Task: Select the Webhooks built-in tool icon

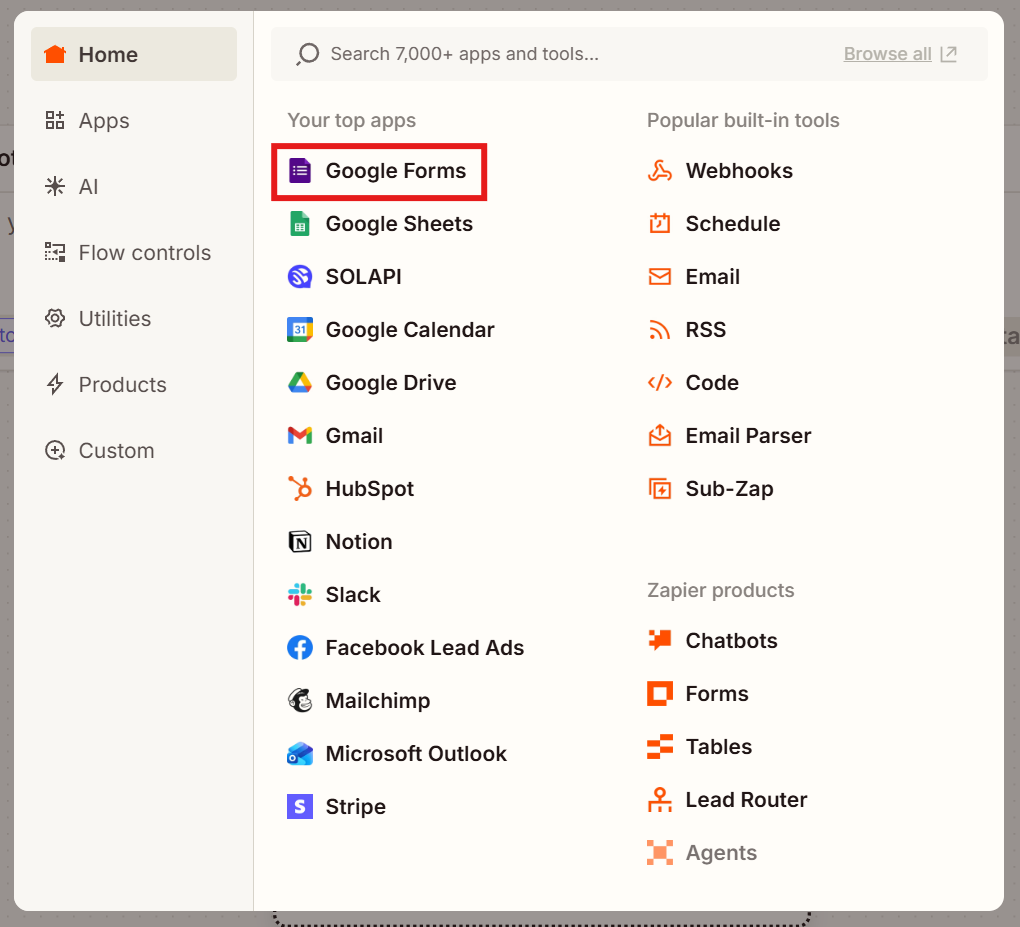Action: tap(660, 171)
